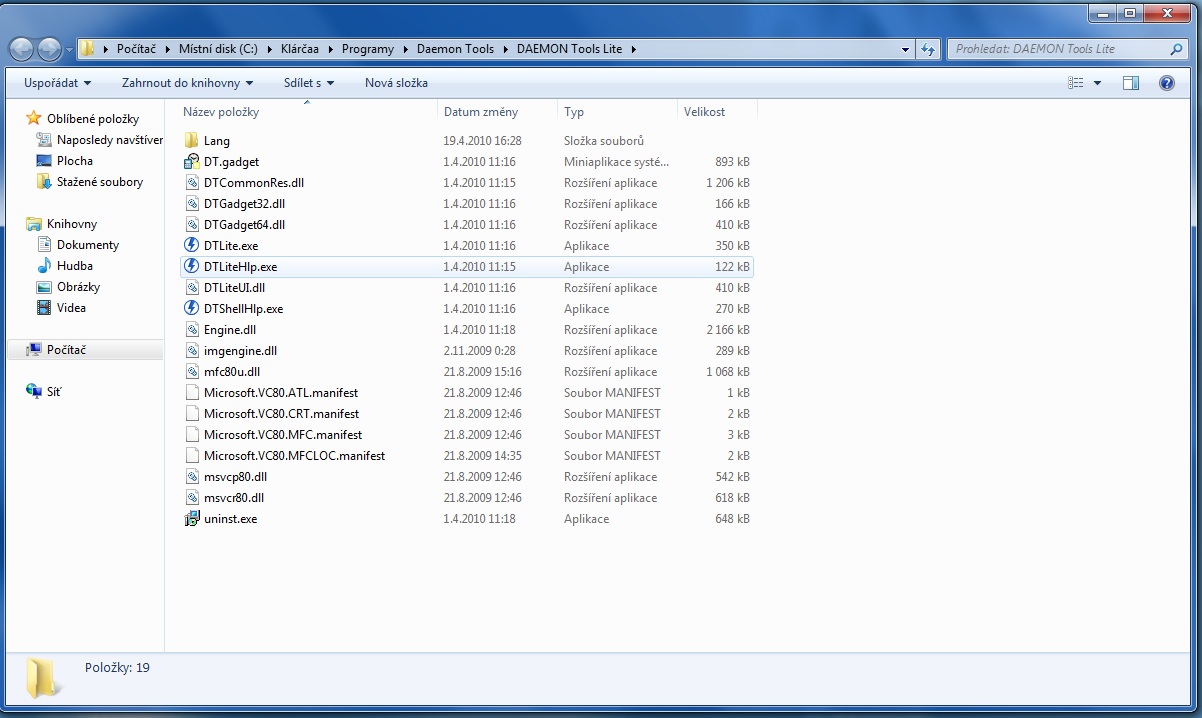Click the Back navigation arrow
Image resolution: width=1202 pixels, height=718 pixels.
click(x=22, y=49)
